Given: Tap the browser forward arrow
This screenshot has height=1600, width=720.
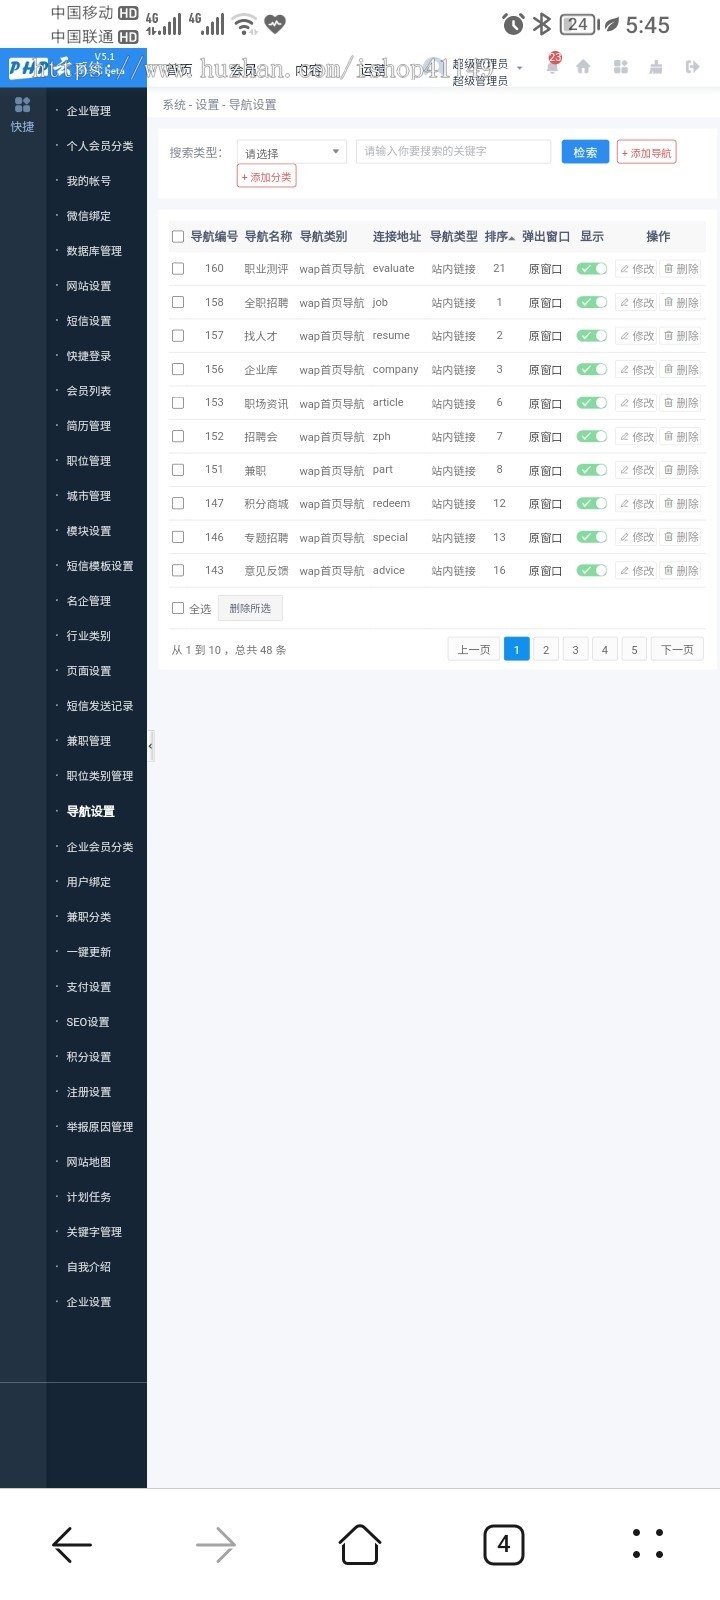Looking at the screenshot, I should (x=216, y=1545).
